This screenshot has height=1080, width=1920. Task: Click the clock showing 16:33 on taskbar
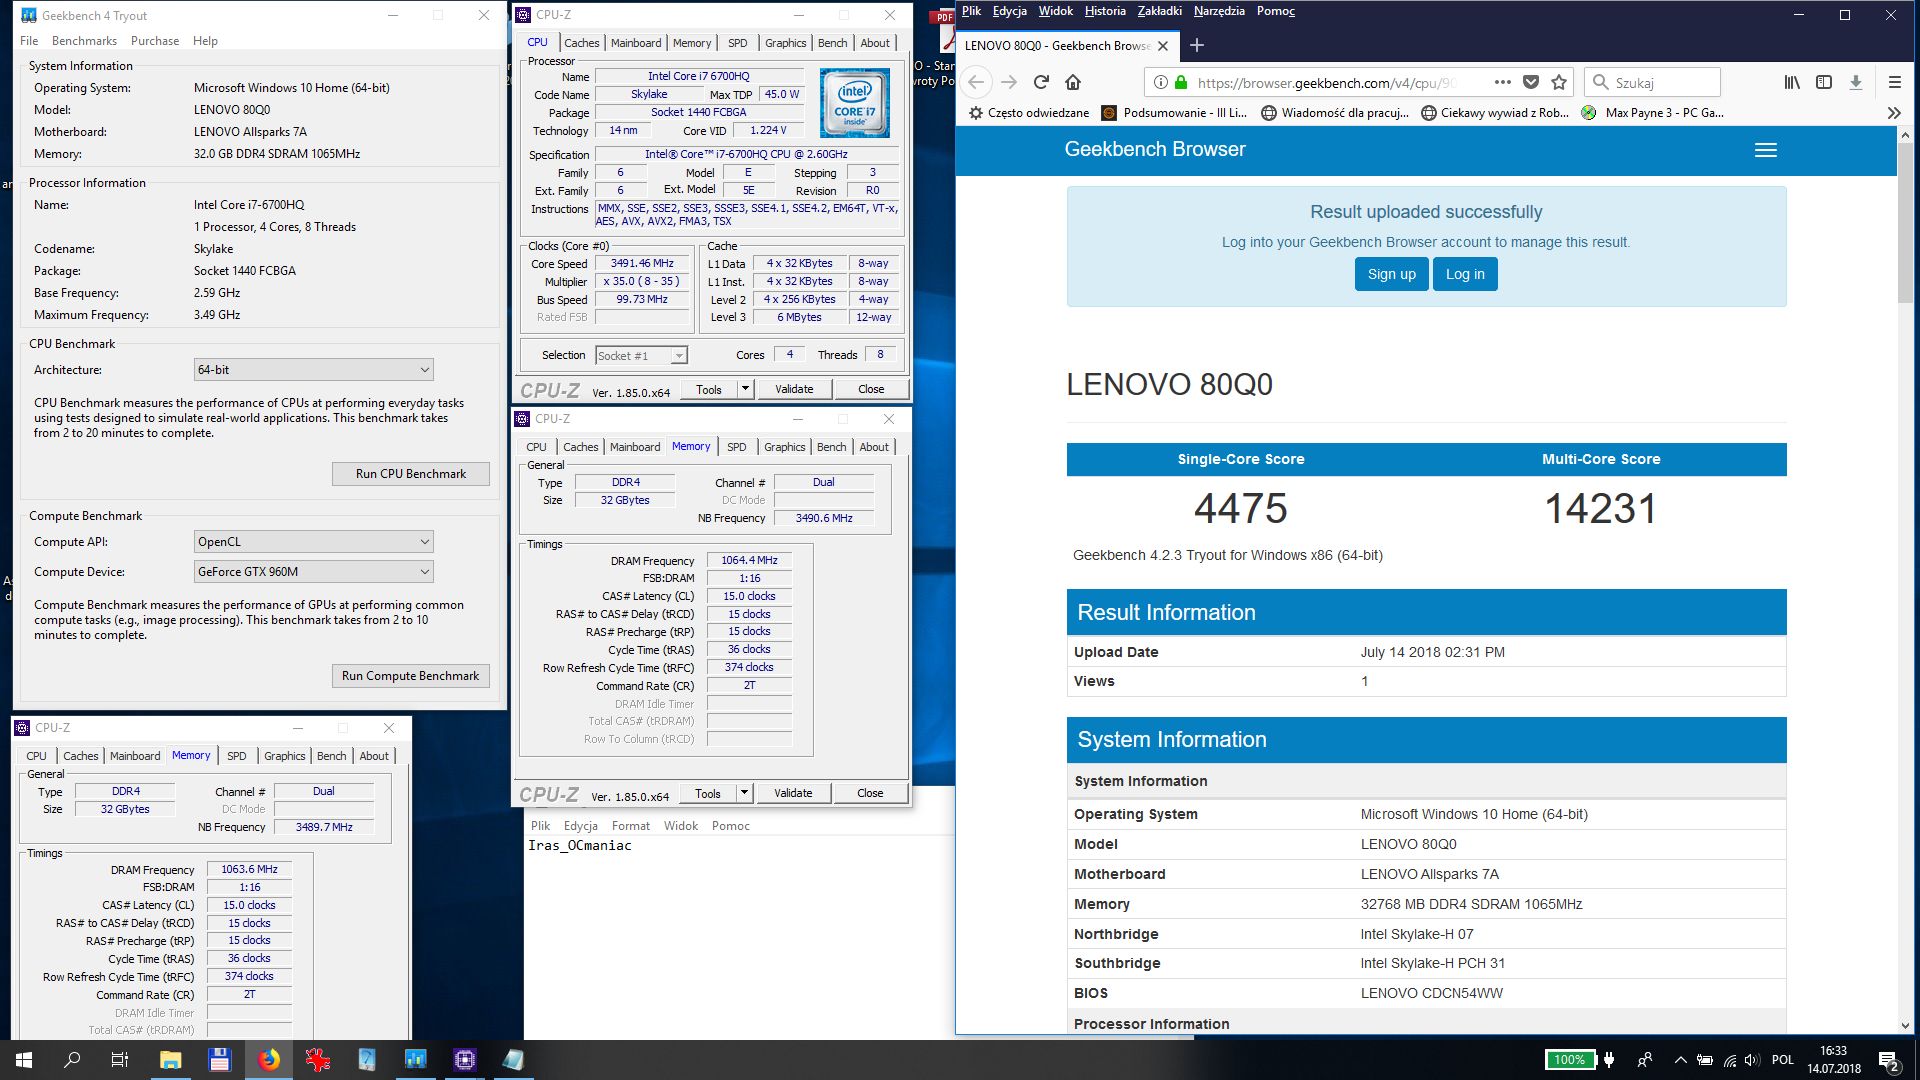click(x=1833, y=1060)
